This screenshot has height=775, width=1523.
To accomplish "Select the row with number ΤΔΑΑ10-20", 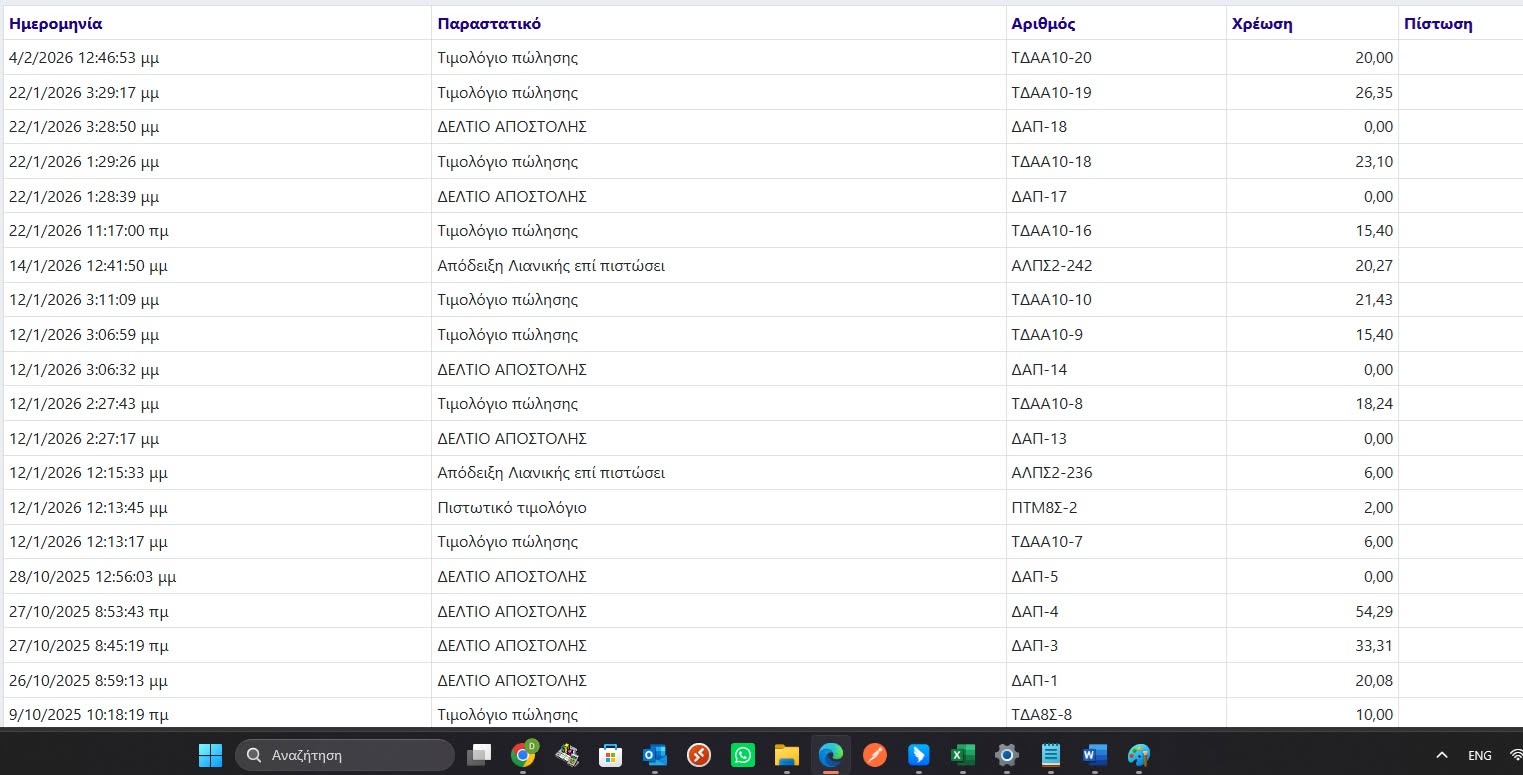I will pos(761,58).
